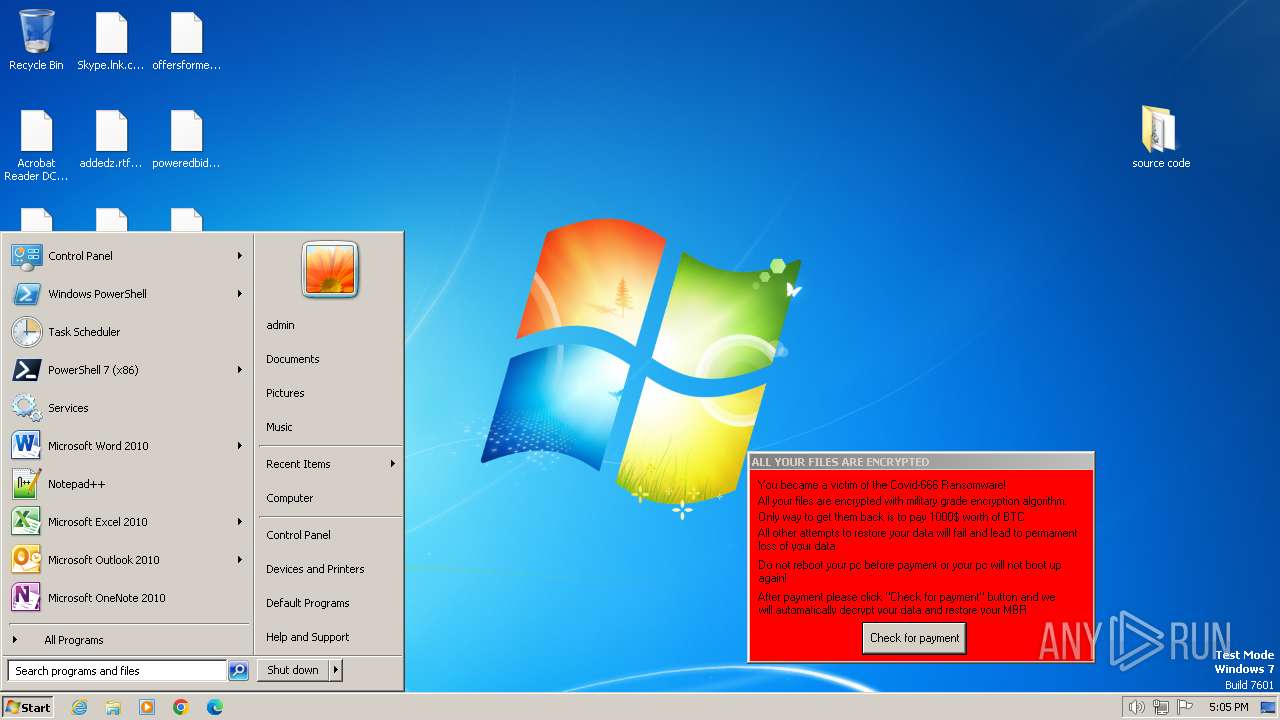
Task: Open Devices and Printers
Action: click(329, 569)
